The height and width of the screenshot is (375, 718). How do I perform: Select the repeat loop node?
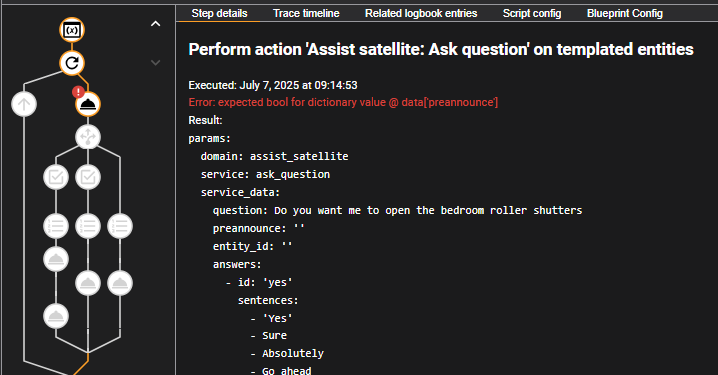coord(72,63)
